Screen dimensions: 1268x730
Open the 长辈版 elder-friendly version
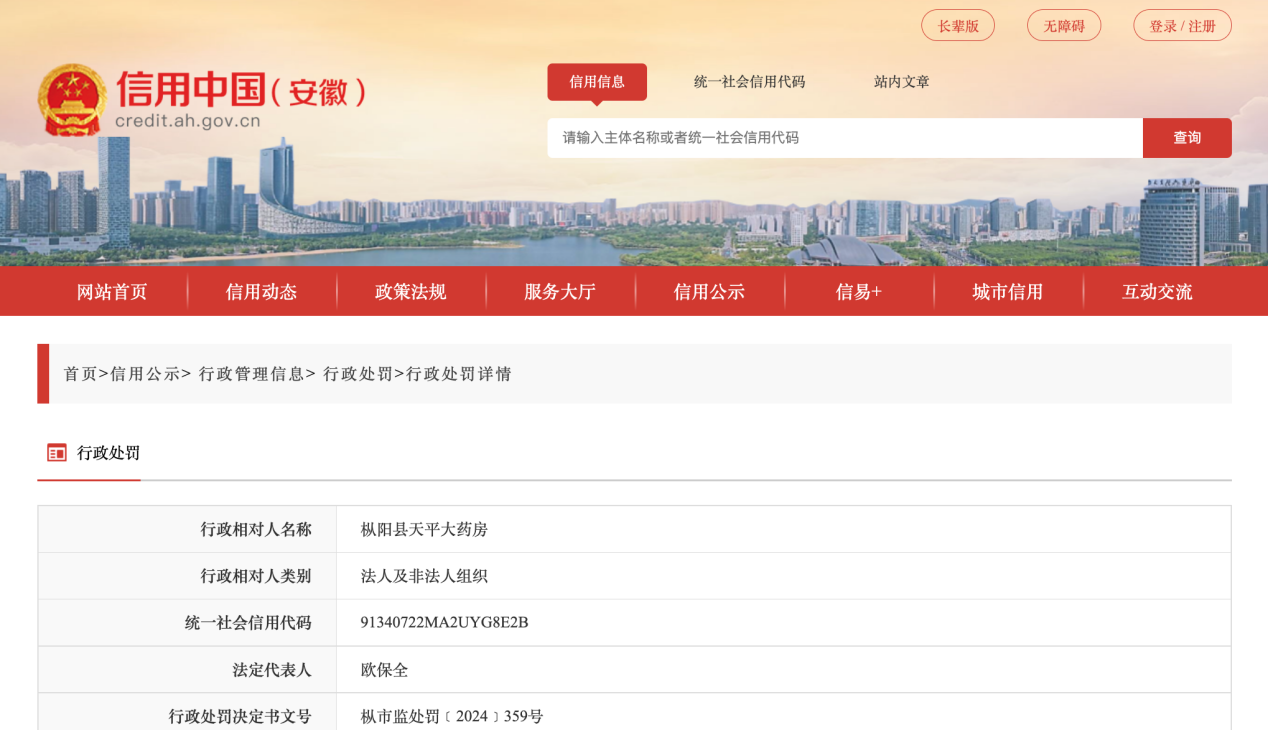(958, 26)
